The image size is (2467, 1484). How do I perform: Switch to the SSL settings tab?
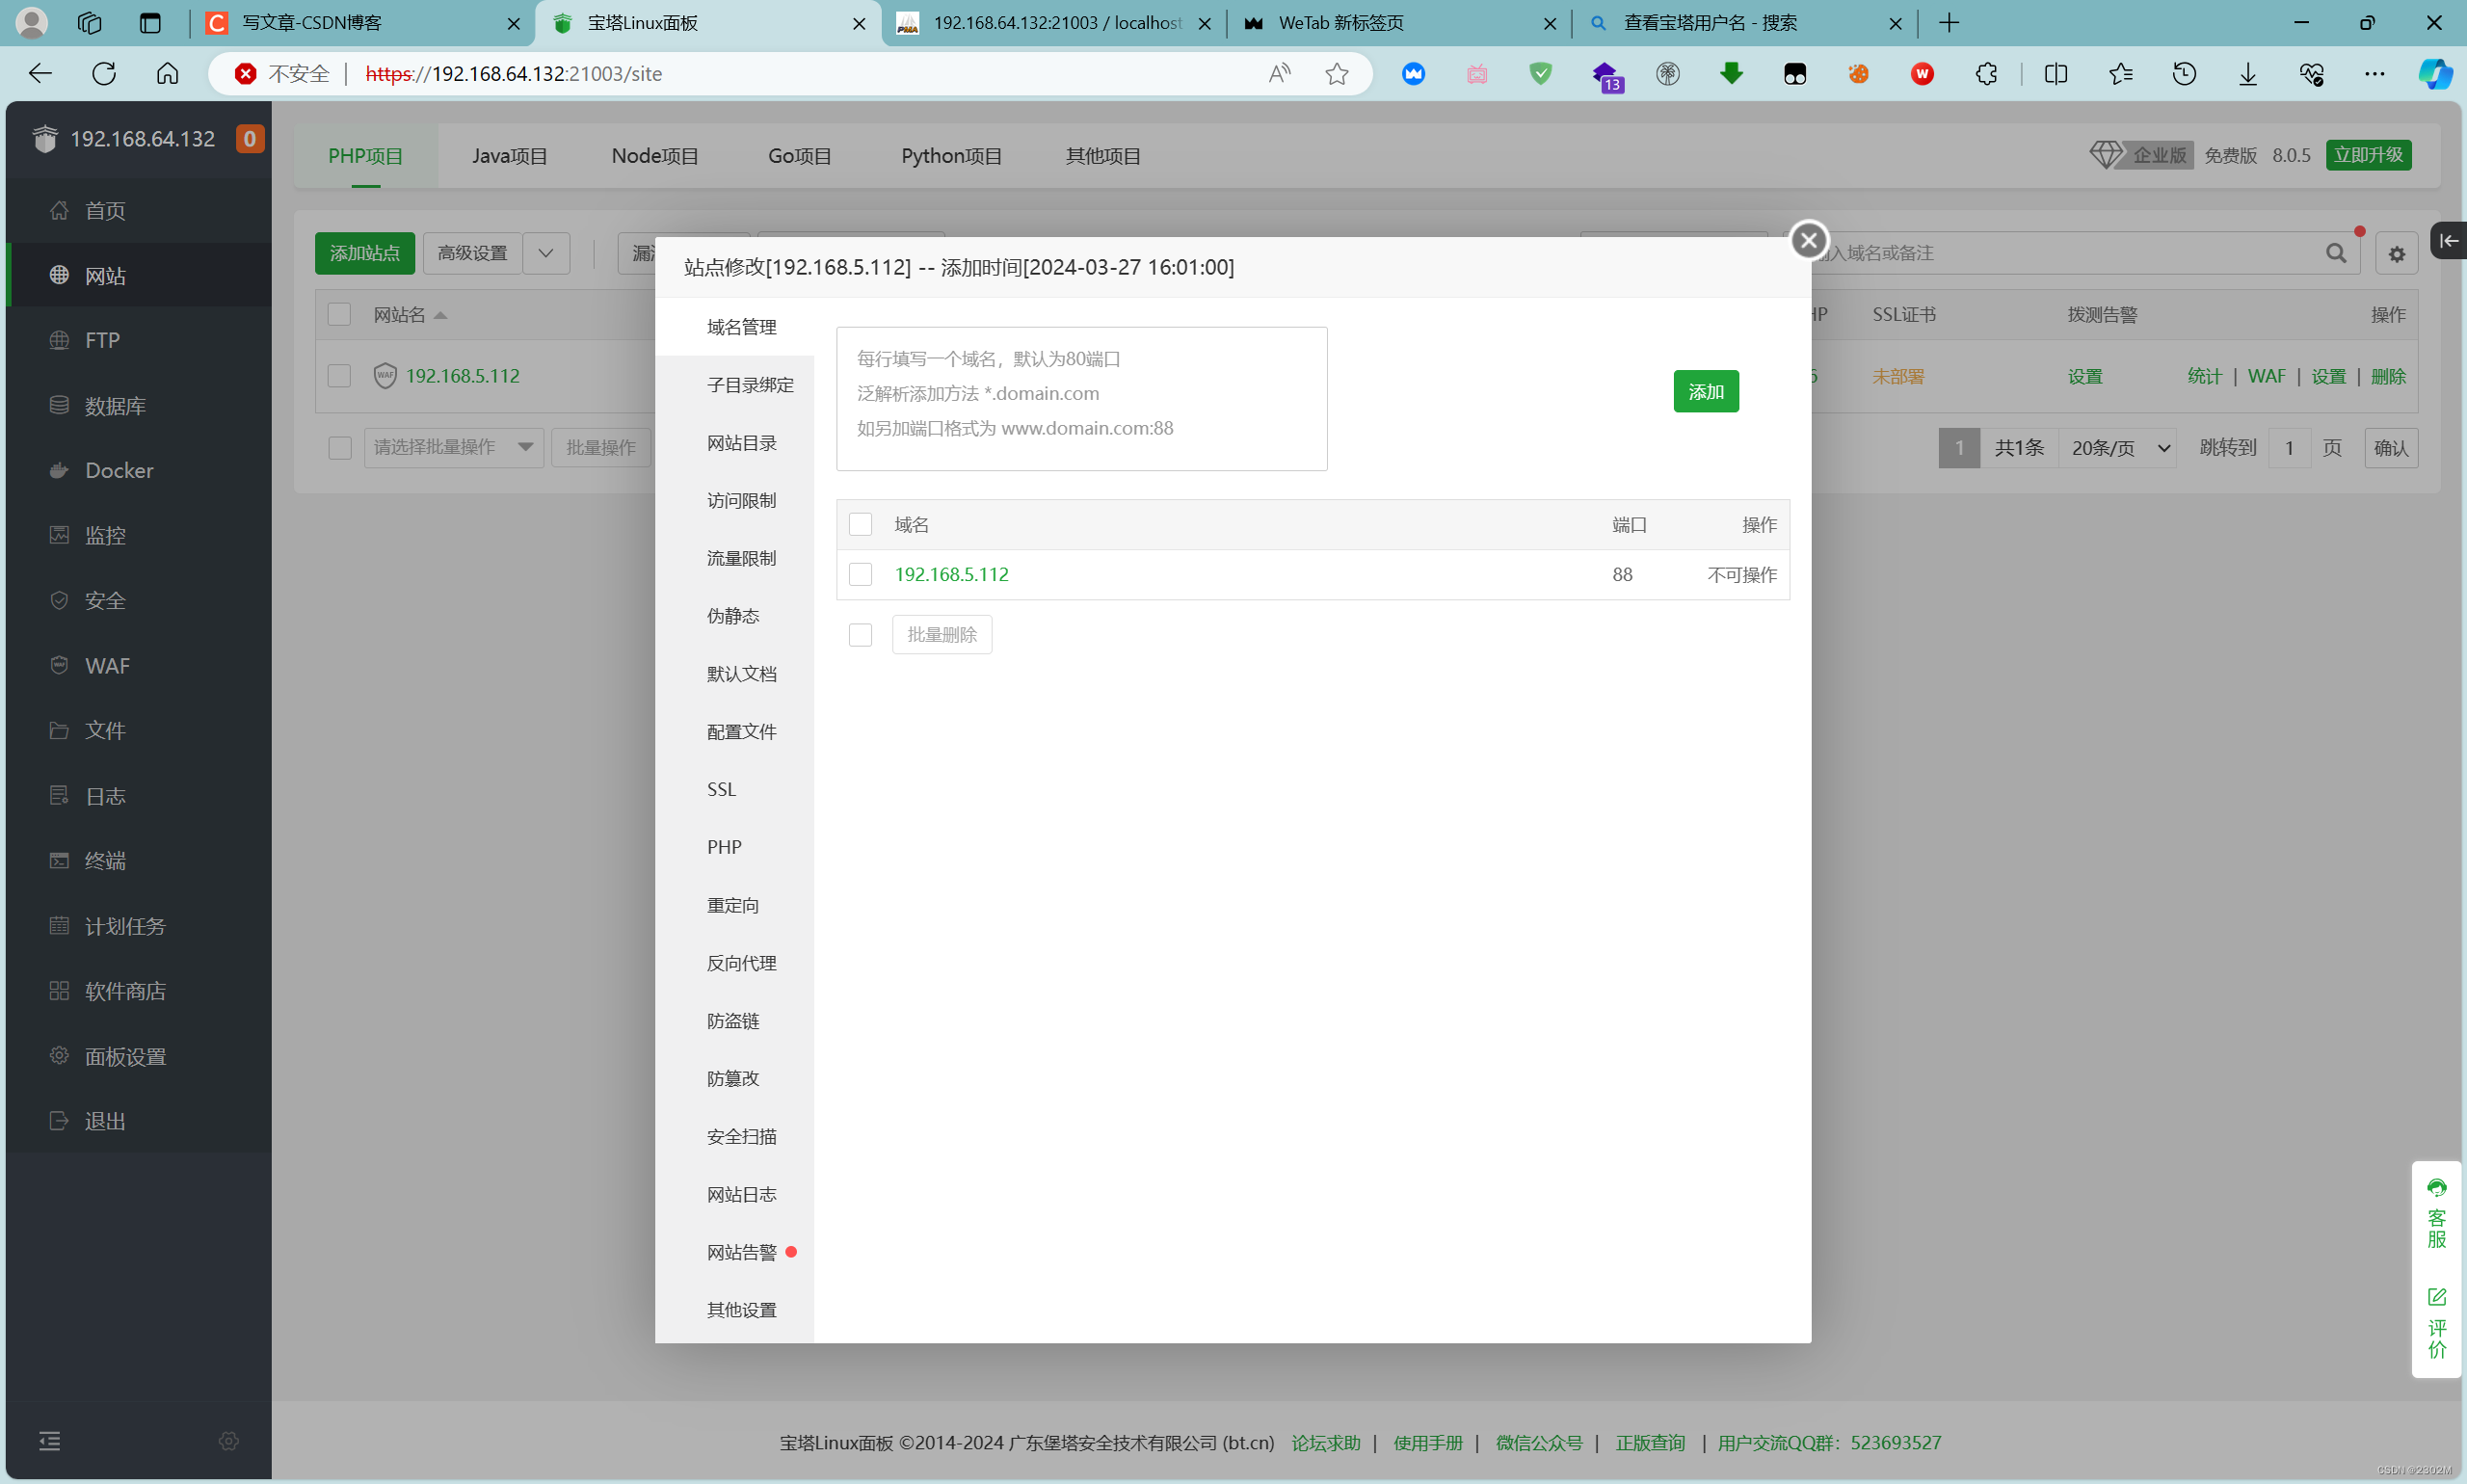(721, 789)
